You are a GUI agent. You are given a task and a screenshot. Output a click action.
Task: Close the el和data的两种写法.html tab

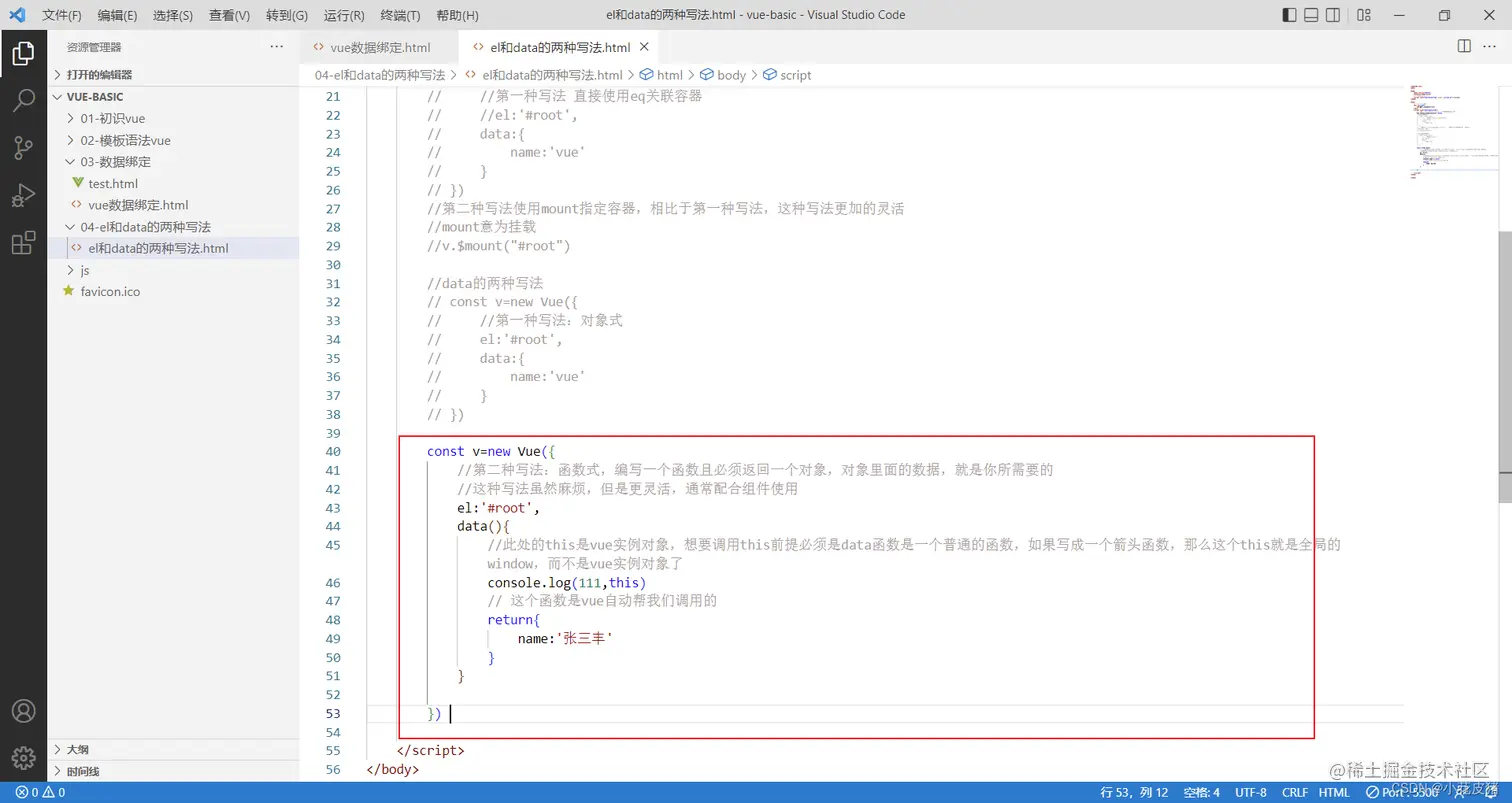[x=644, y=47]
